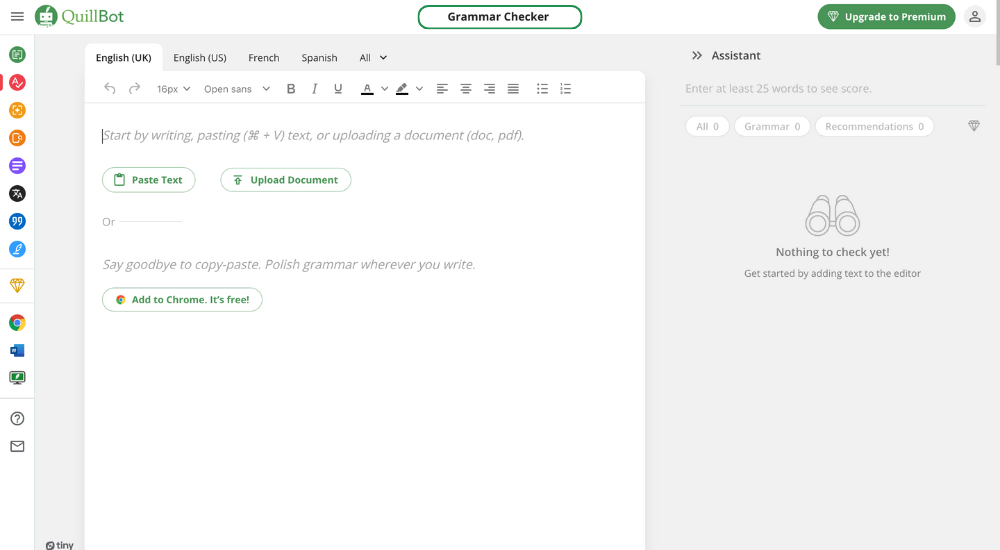The width and height of the screenshot is (1000, 550).
Task: Switch to the English (US) tab
Action: point(200,58)
